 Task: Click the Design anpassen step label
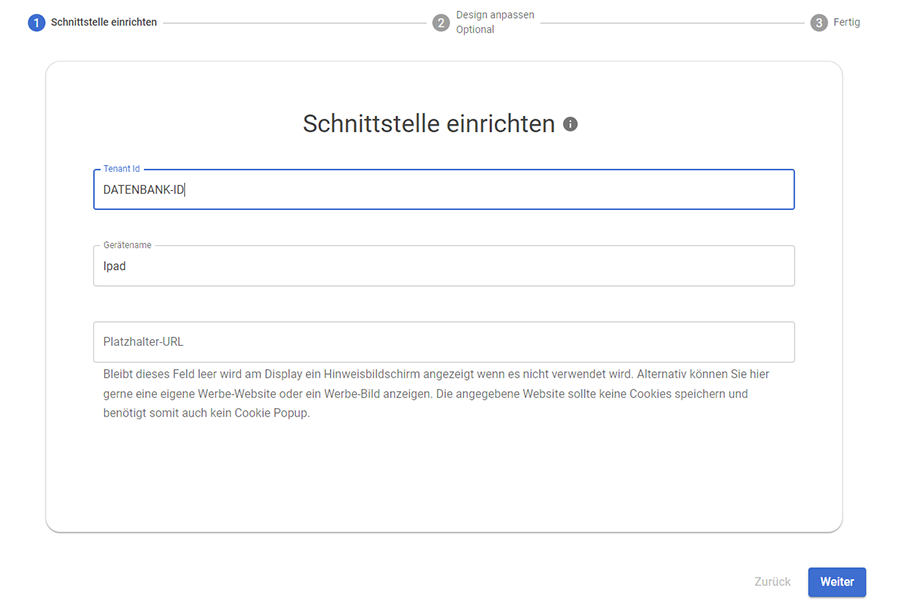[493, 14]
